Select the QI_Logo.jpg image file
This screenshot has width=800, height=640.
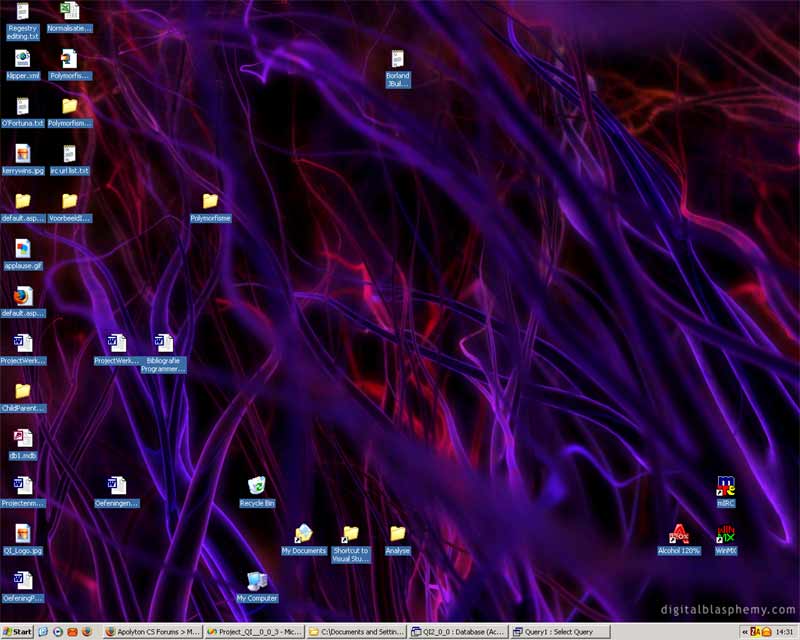(x=22, y=534)
